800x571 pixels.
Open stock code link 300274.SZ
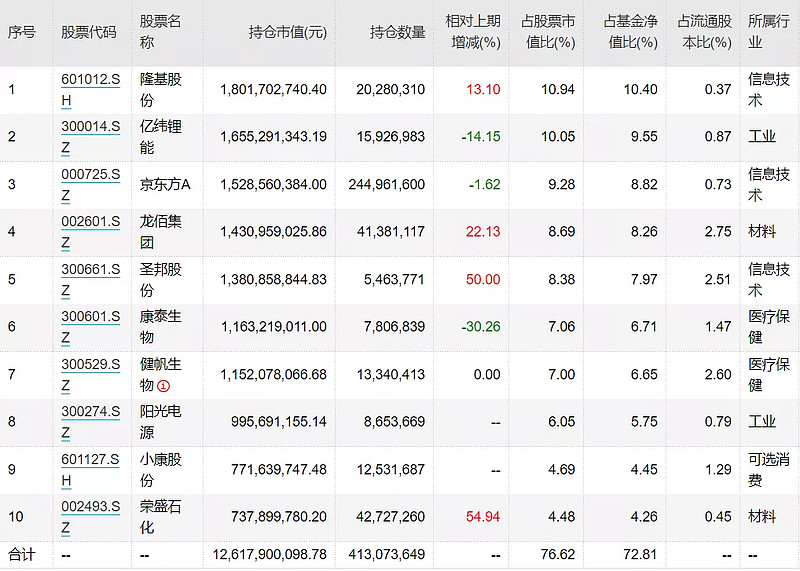(90, 421)
